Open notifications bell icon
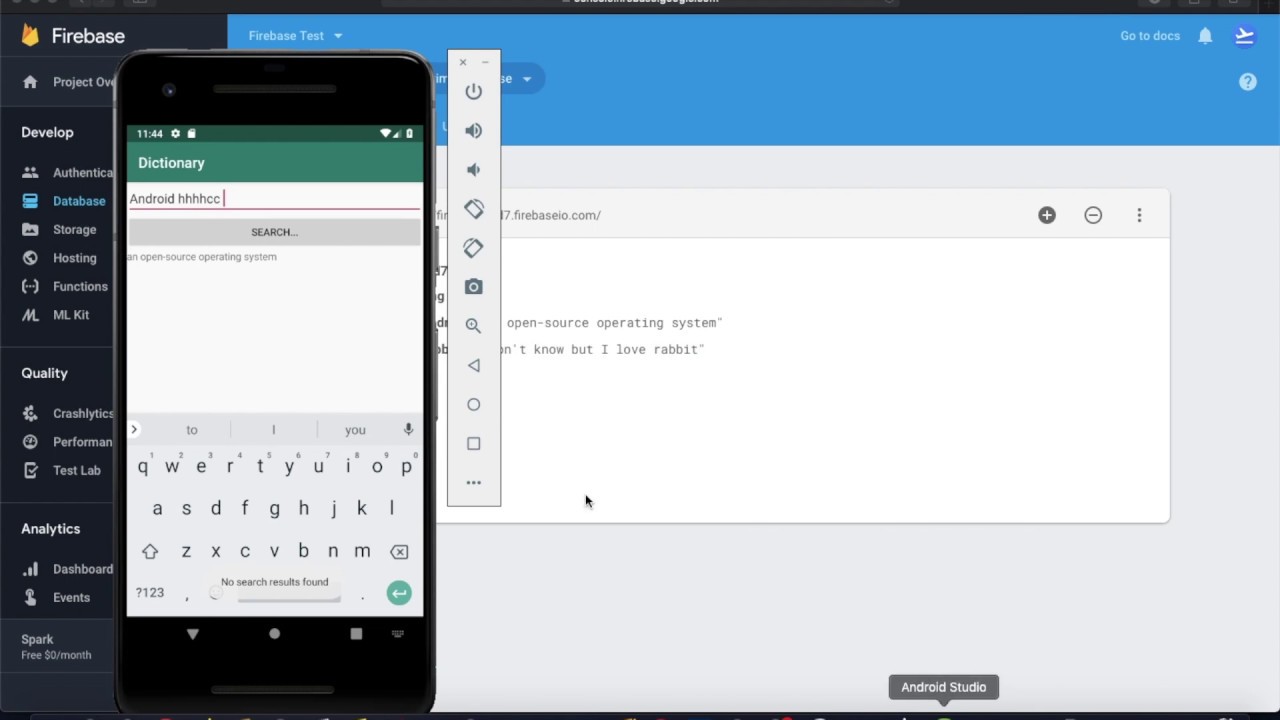 click(x=1205, y=36)
